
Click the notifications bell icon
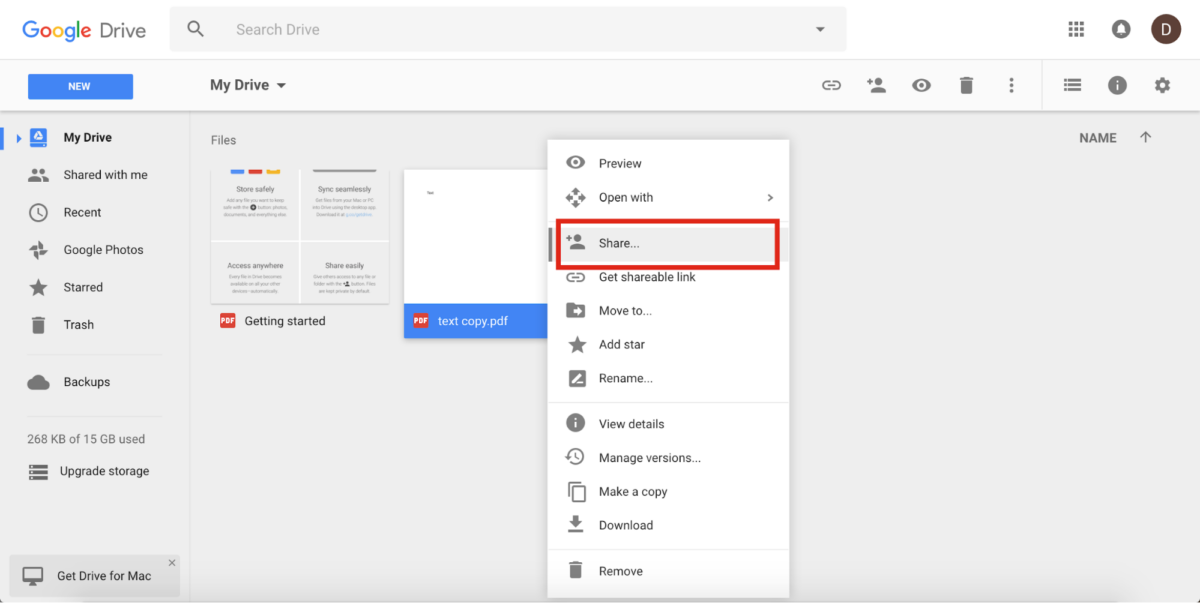1121,29
